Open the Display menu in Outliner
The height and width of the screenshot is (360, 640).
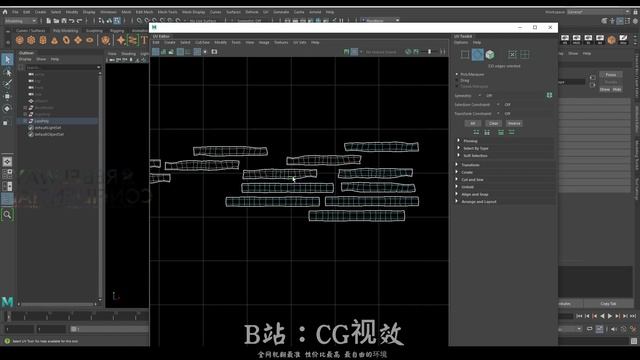coord(25,59)
